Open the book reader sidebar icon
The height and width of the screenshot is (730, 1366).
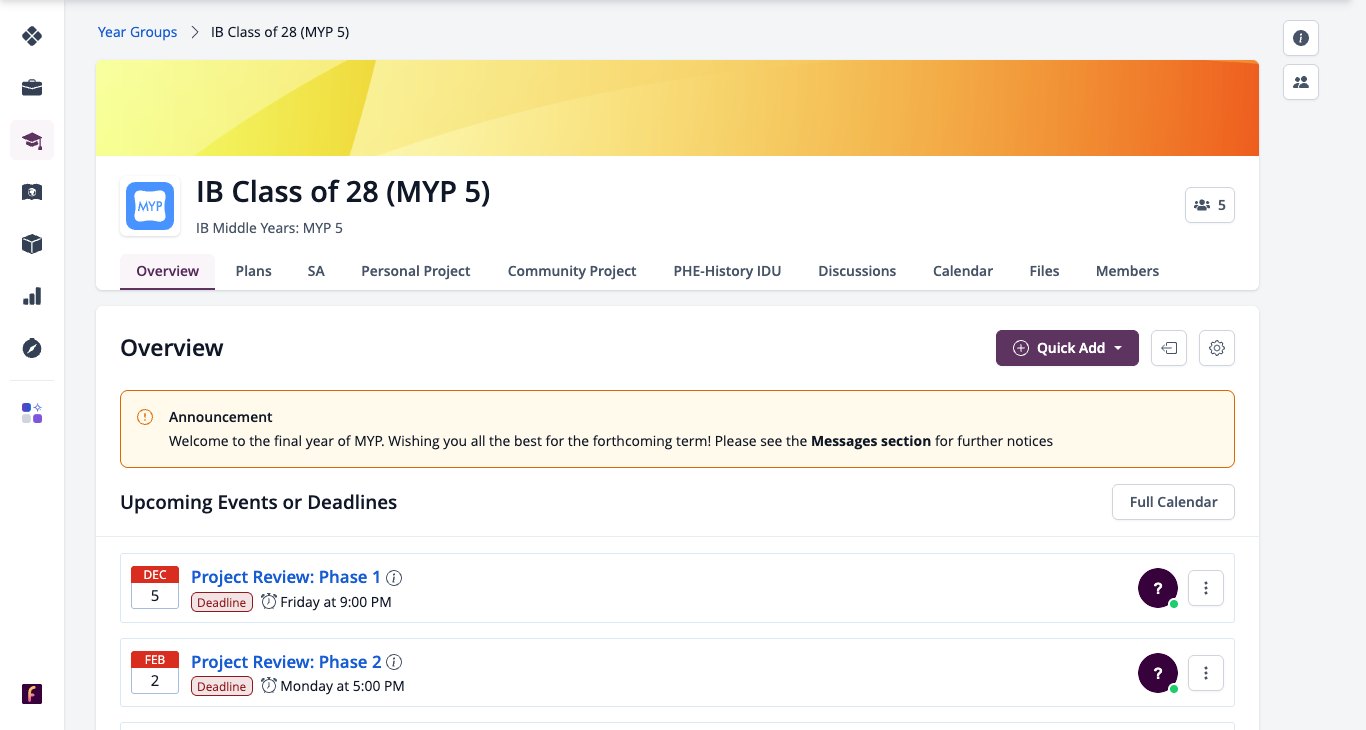pyautogui.click(x=32, y=192)
